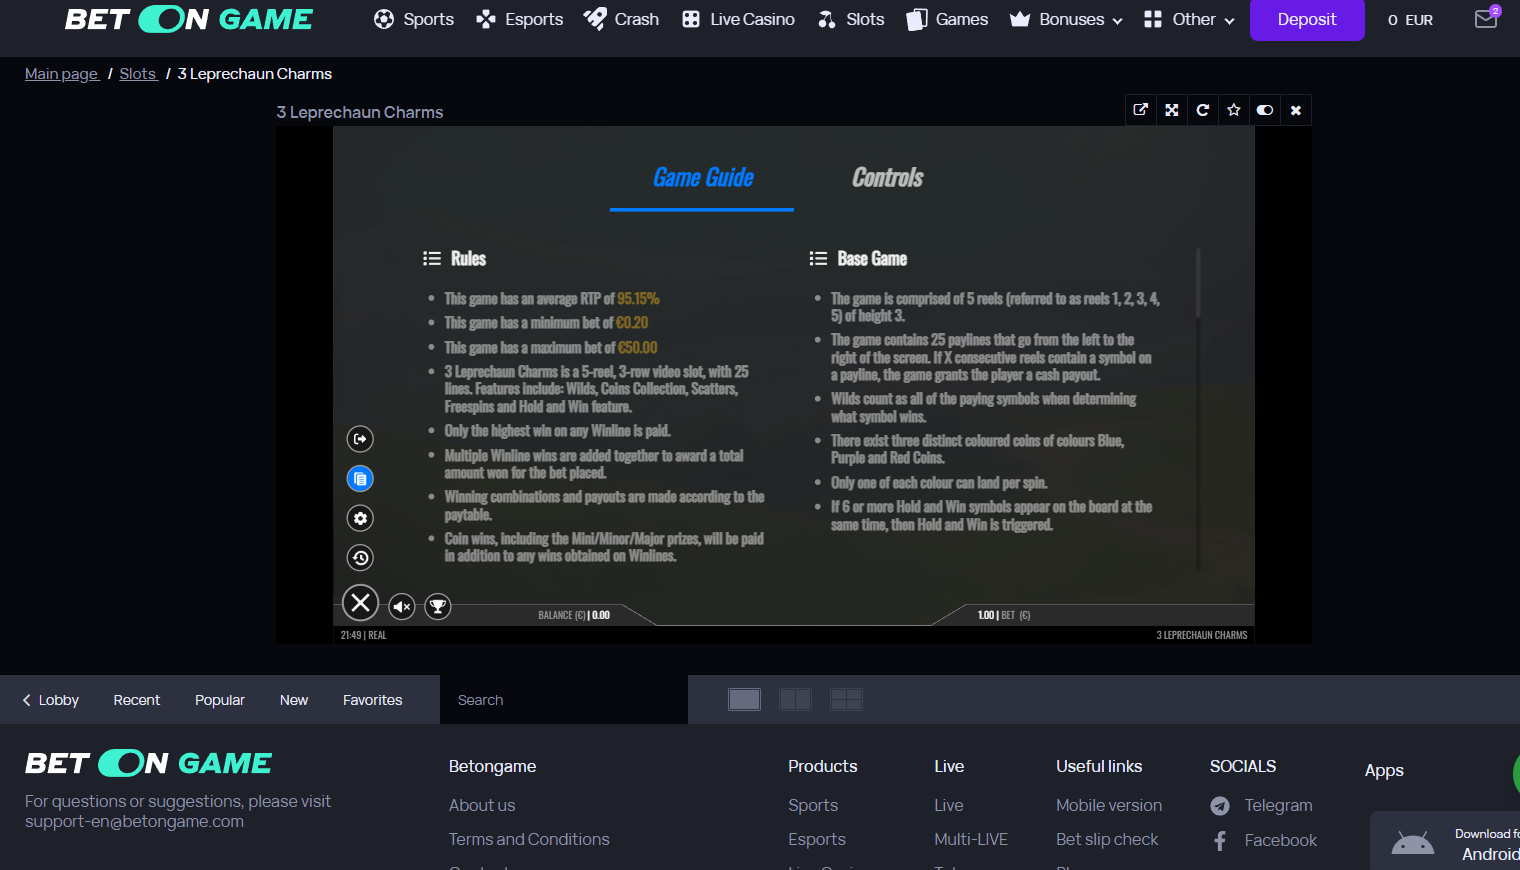Open game history clock icon
Viewport: 1520px width, 870px height.
[360, 558]
